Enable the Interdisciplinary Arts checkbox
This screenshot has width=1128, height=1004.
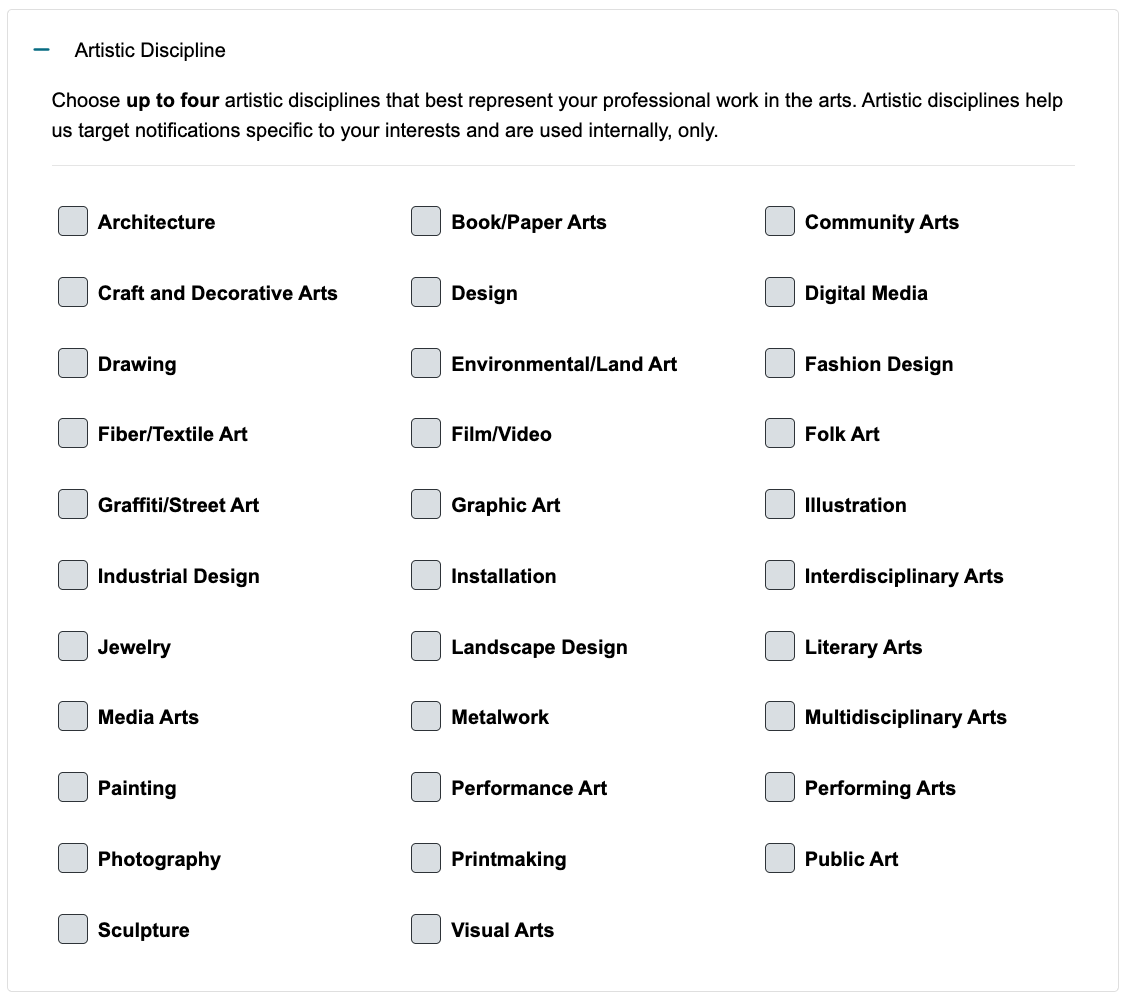click(778, 575)
